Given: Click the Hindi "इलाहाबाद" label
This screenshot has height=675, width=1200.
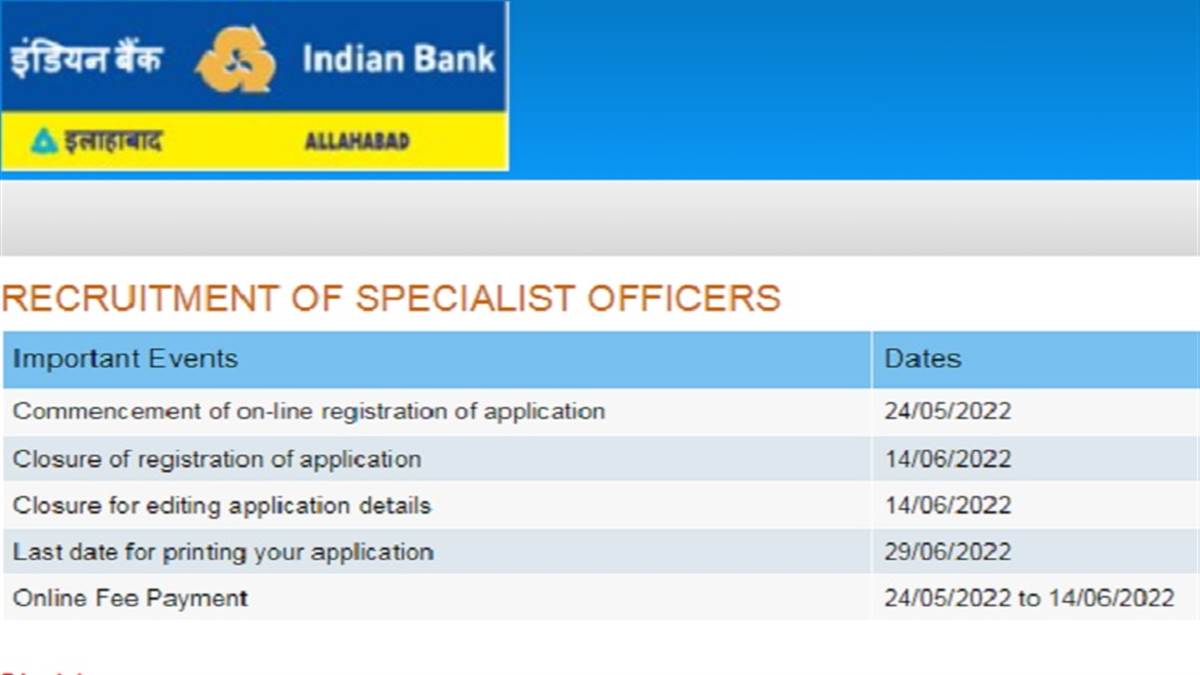Looking at the screenshot, I should tap(112, 141).
